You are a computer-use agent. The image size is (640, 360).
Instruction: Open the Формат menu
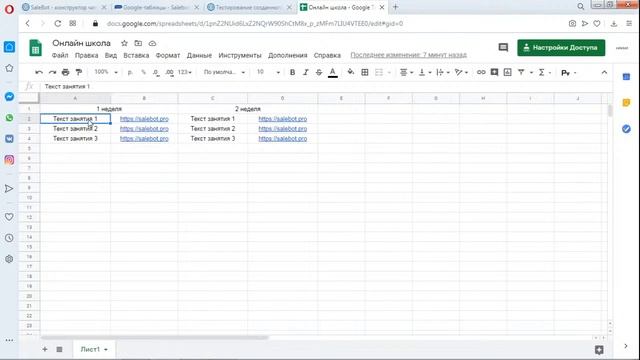pyautogui.click(x=168, y=55)
